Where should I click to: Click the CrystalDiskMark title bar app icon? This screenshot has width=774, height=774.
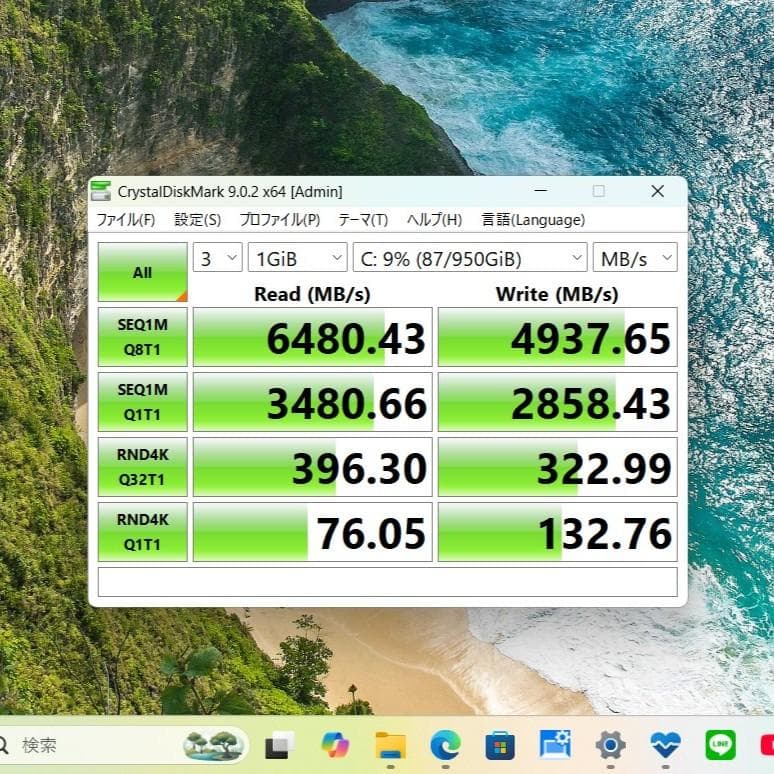(x=101, y=191)
